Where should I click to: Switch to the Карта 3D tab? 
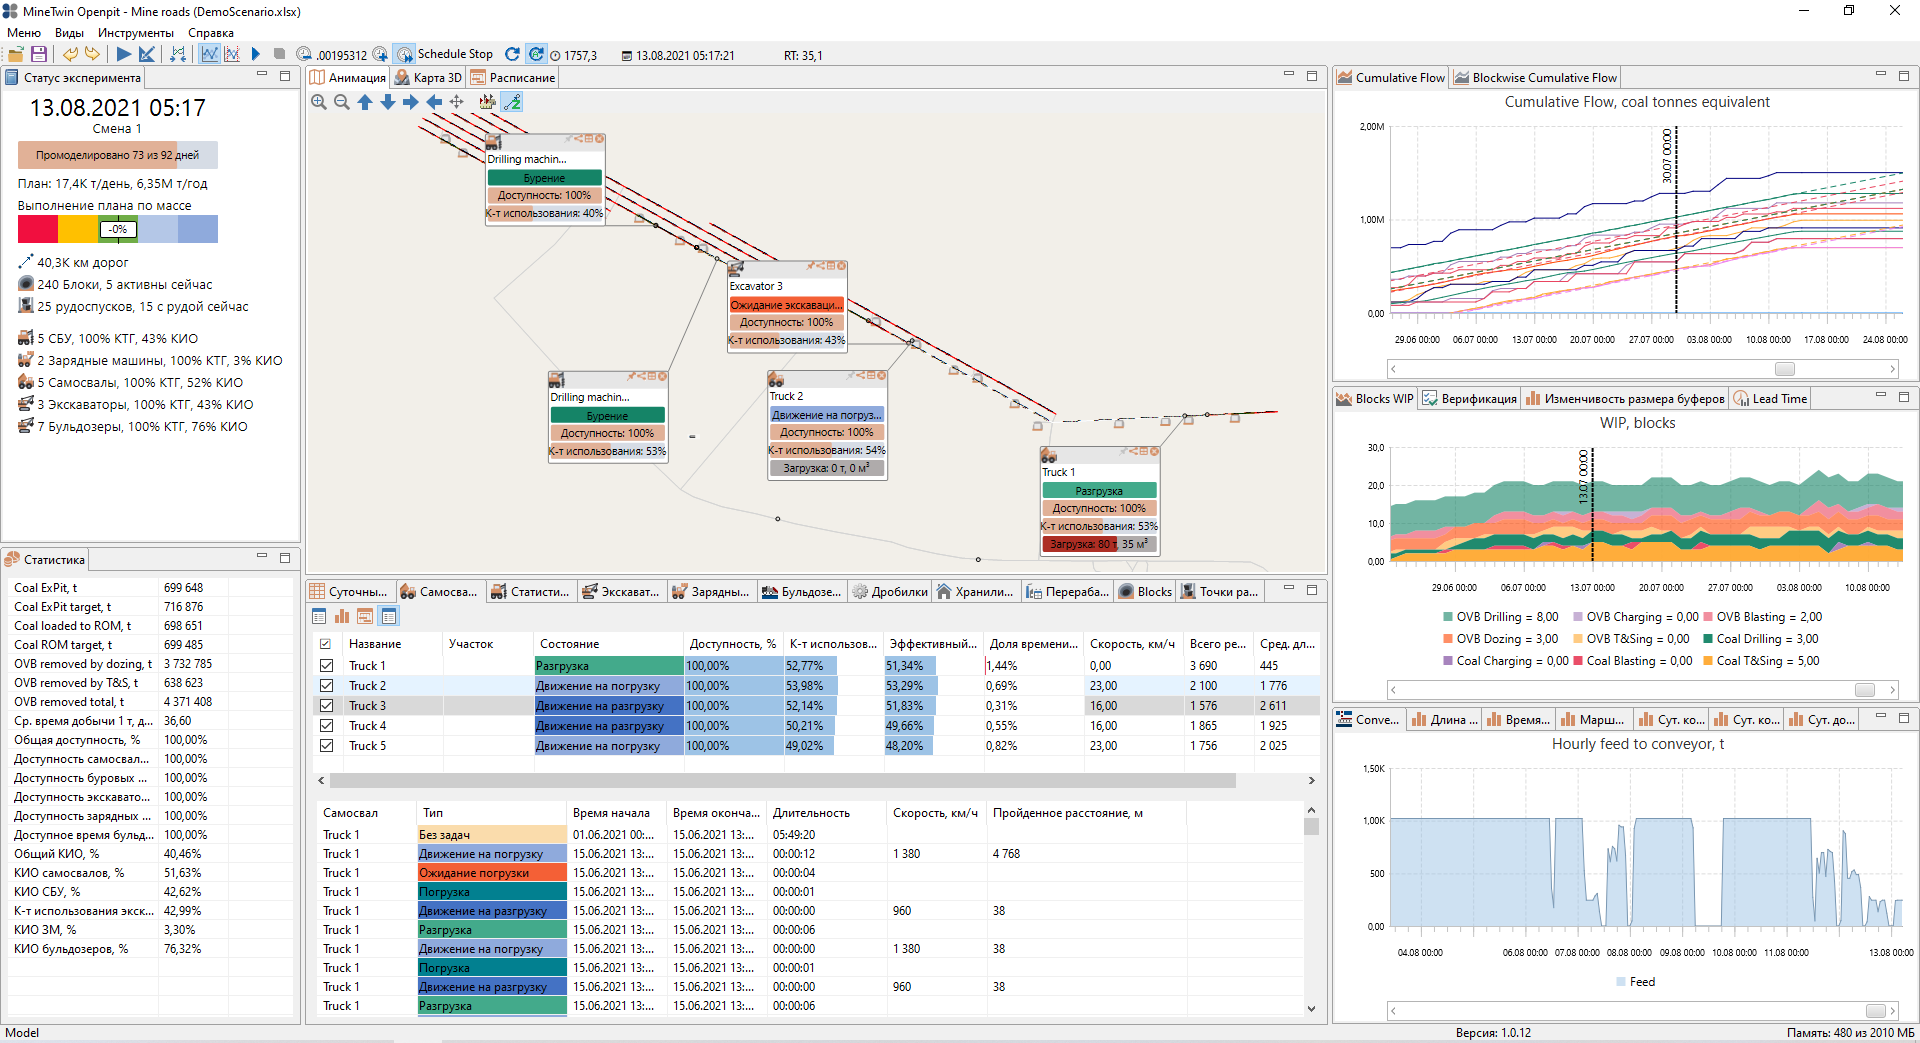pyautogui.click(x=429, y=78)
